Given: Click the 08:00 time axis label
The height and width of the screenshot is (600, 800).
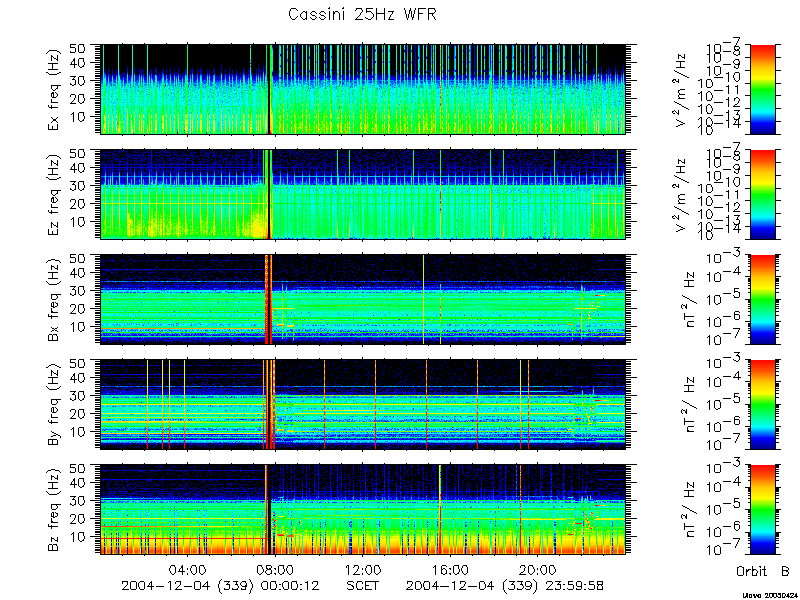Looking at the screenshot, I should click(x=276, y=570).
